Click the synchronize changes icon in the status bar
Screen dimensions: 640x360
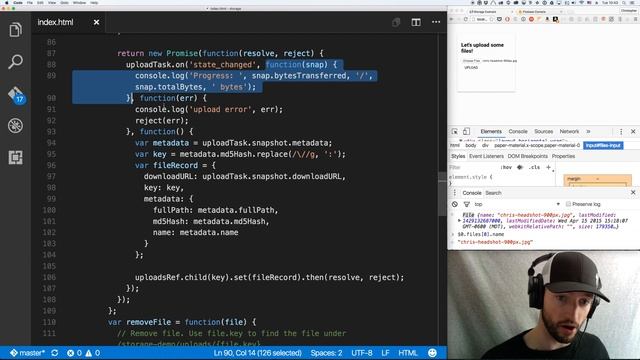55,353
